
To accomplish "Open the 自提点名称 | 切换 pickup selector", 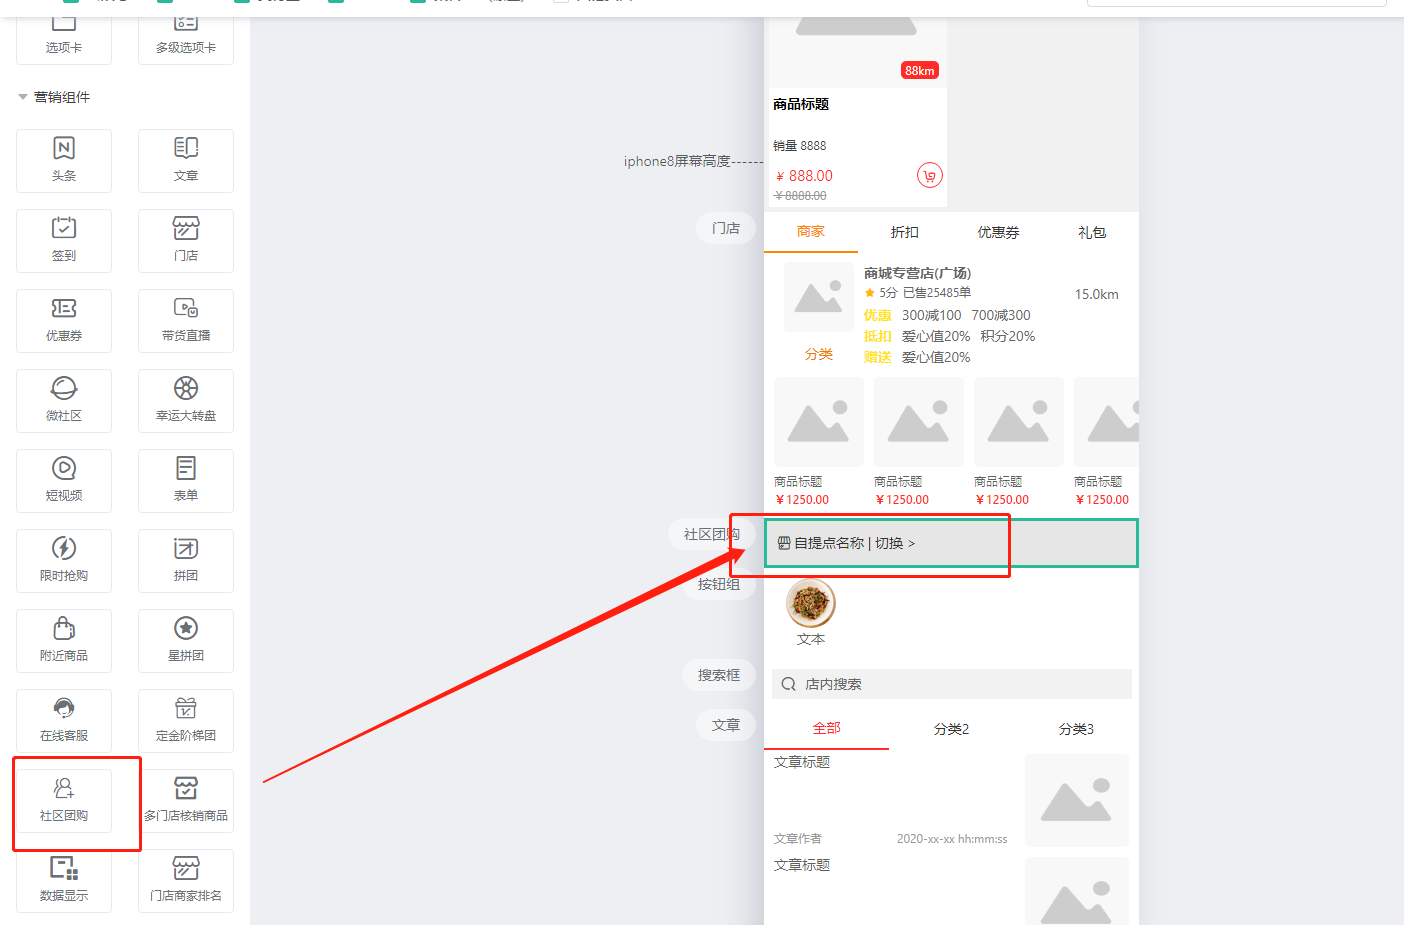I will (x=846, y=543).
